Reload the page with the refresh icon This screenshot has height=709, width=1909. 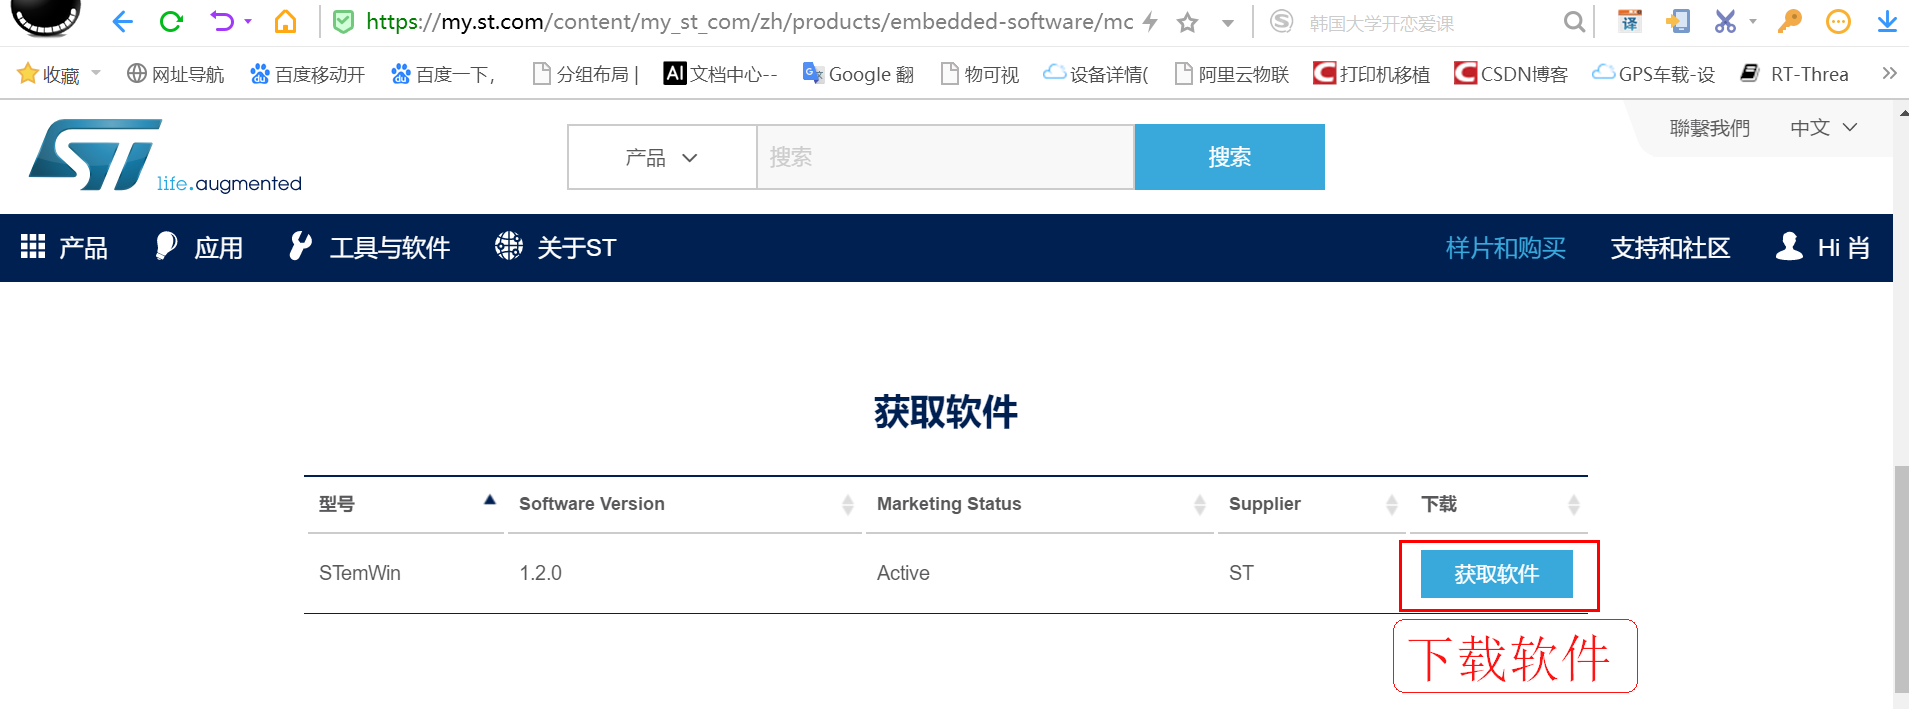tap(171, 21)
